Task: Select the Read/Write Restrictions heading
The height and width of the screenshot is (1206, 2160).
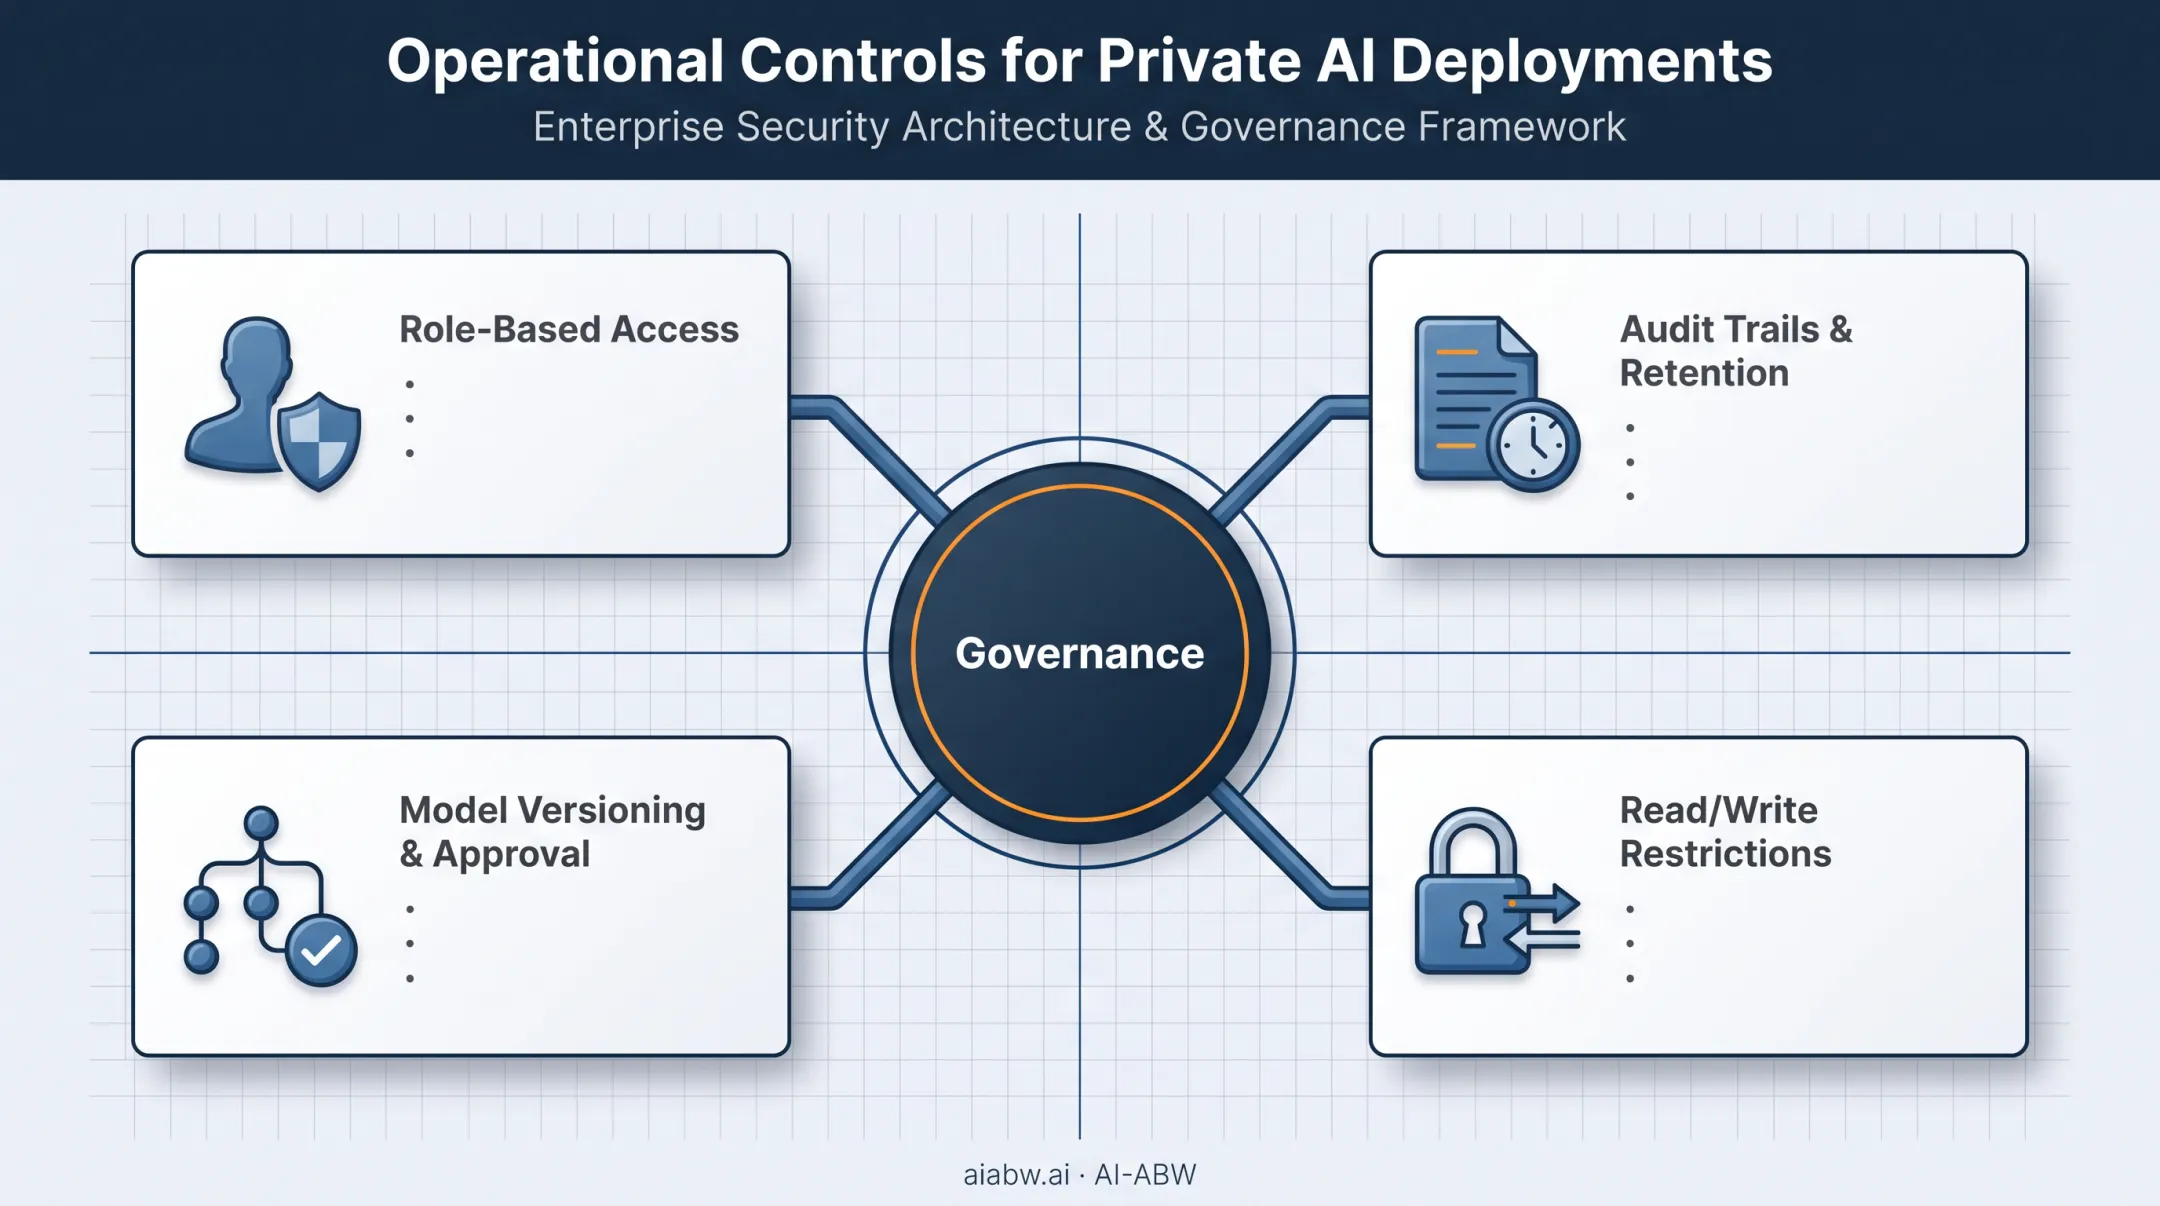Action: coord(1725,832)
